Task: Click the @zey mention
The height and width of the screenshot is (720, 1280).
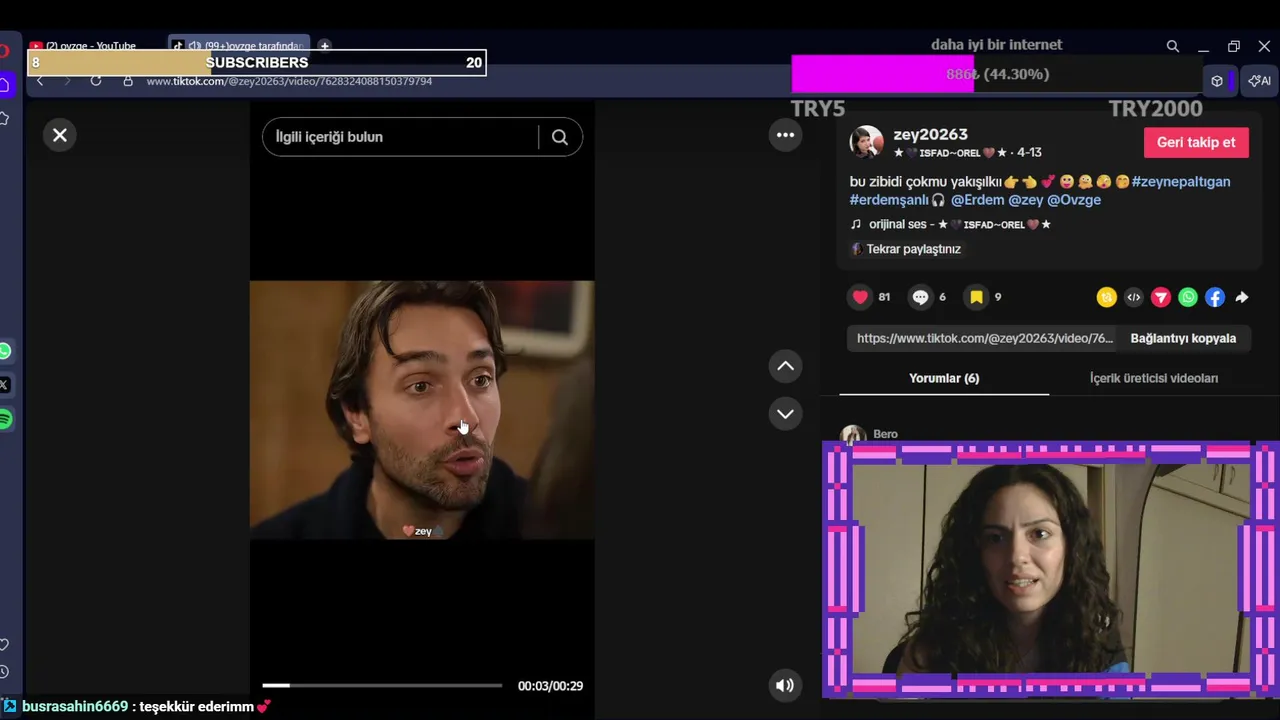Action: [x=1025, y=200]
